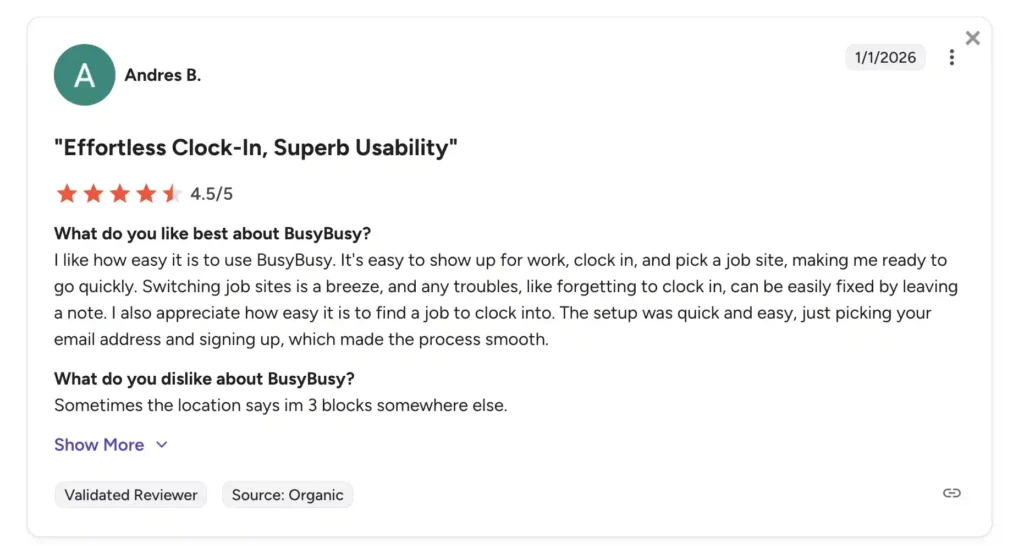The width and height of the screenshot is (1024, 559).
Task: Click "What do you like best about BusyBusy?" heading
Action: pyautogui.click(x=212, y=234)
